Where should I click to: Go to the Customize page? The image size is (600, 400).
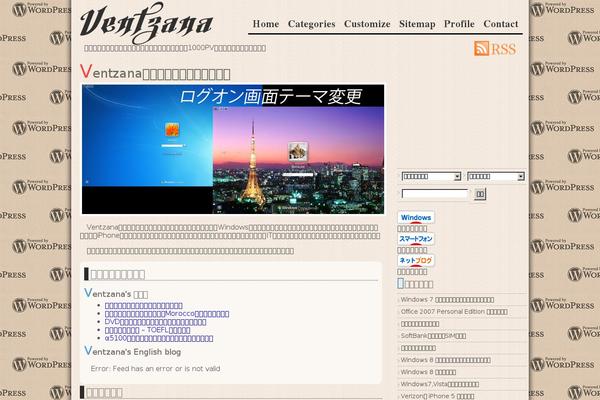(367, 24)
